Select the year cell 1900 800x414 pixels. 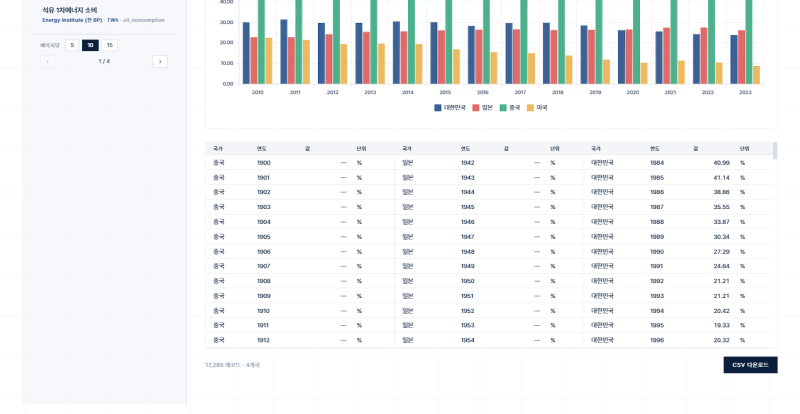264,163
